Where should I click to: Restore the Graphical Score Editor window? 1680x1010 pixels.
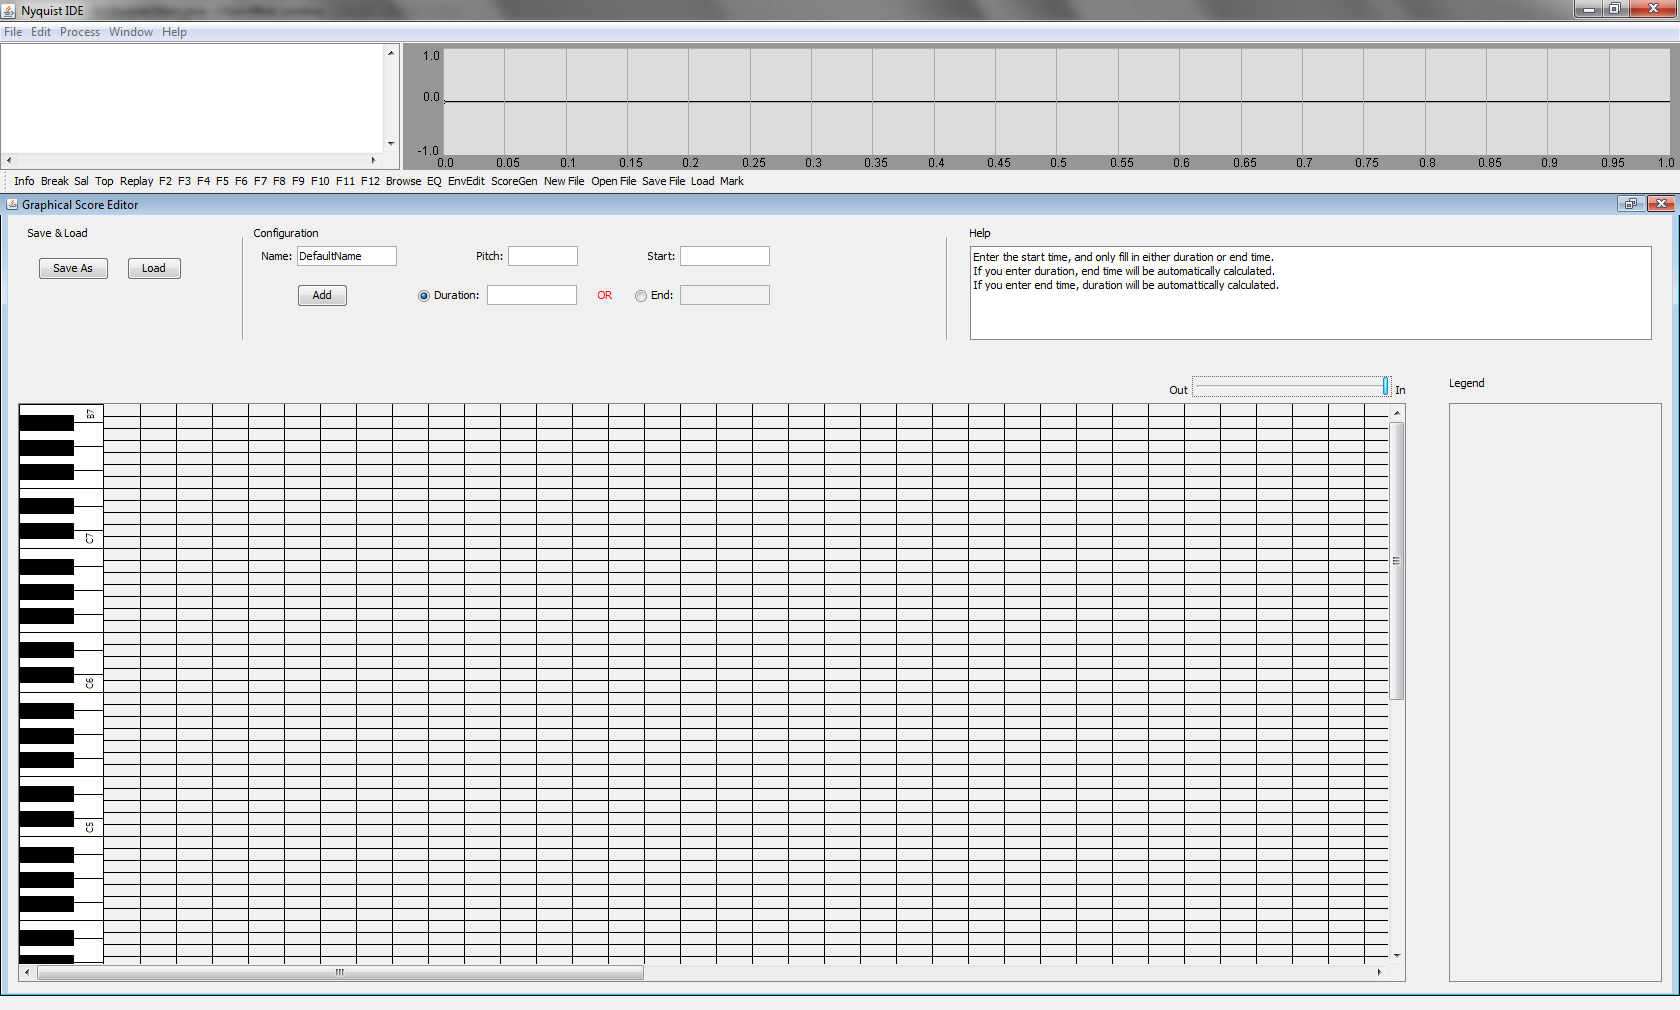click(x=1631, y=204)
